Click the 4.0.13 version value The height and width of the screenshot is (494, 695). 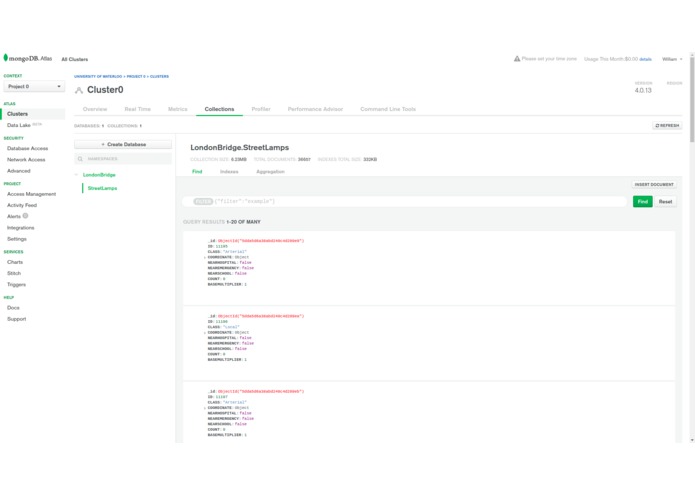pos(643,90)
